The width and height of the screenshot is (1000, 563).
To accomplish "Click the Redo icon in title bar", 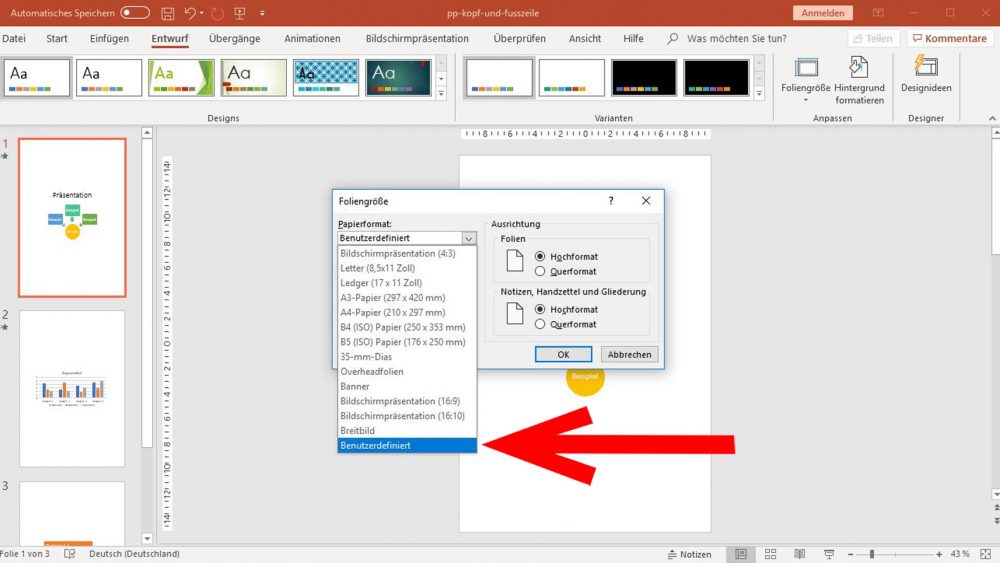I will point(217,13).
